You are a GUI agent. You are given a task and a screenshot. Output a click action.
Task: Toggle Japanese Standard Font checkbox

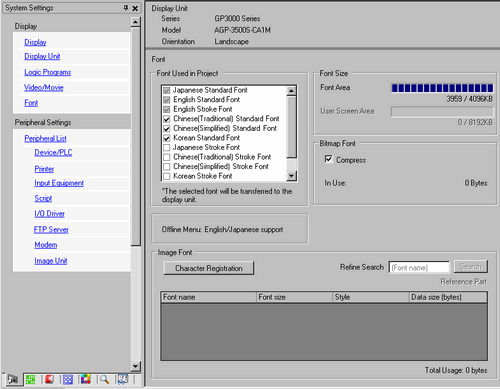pyautogui.click(x=167, y=90)
